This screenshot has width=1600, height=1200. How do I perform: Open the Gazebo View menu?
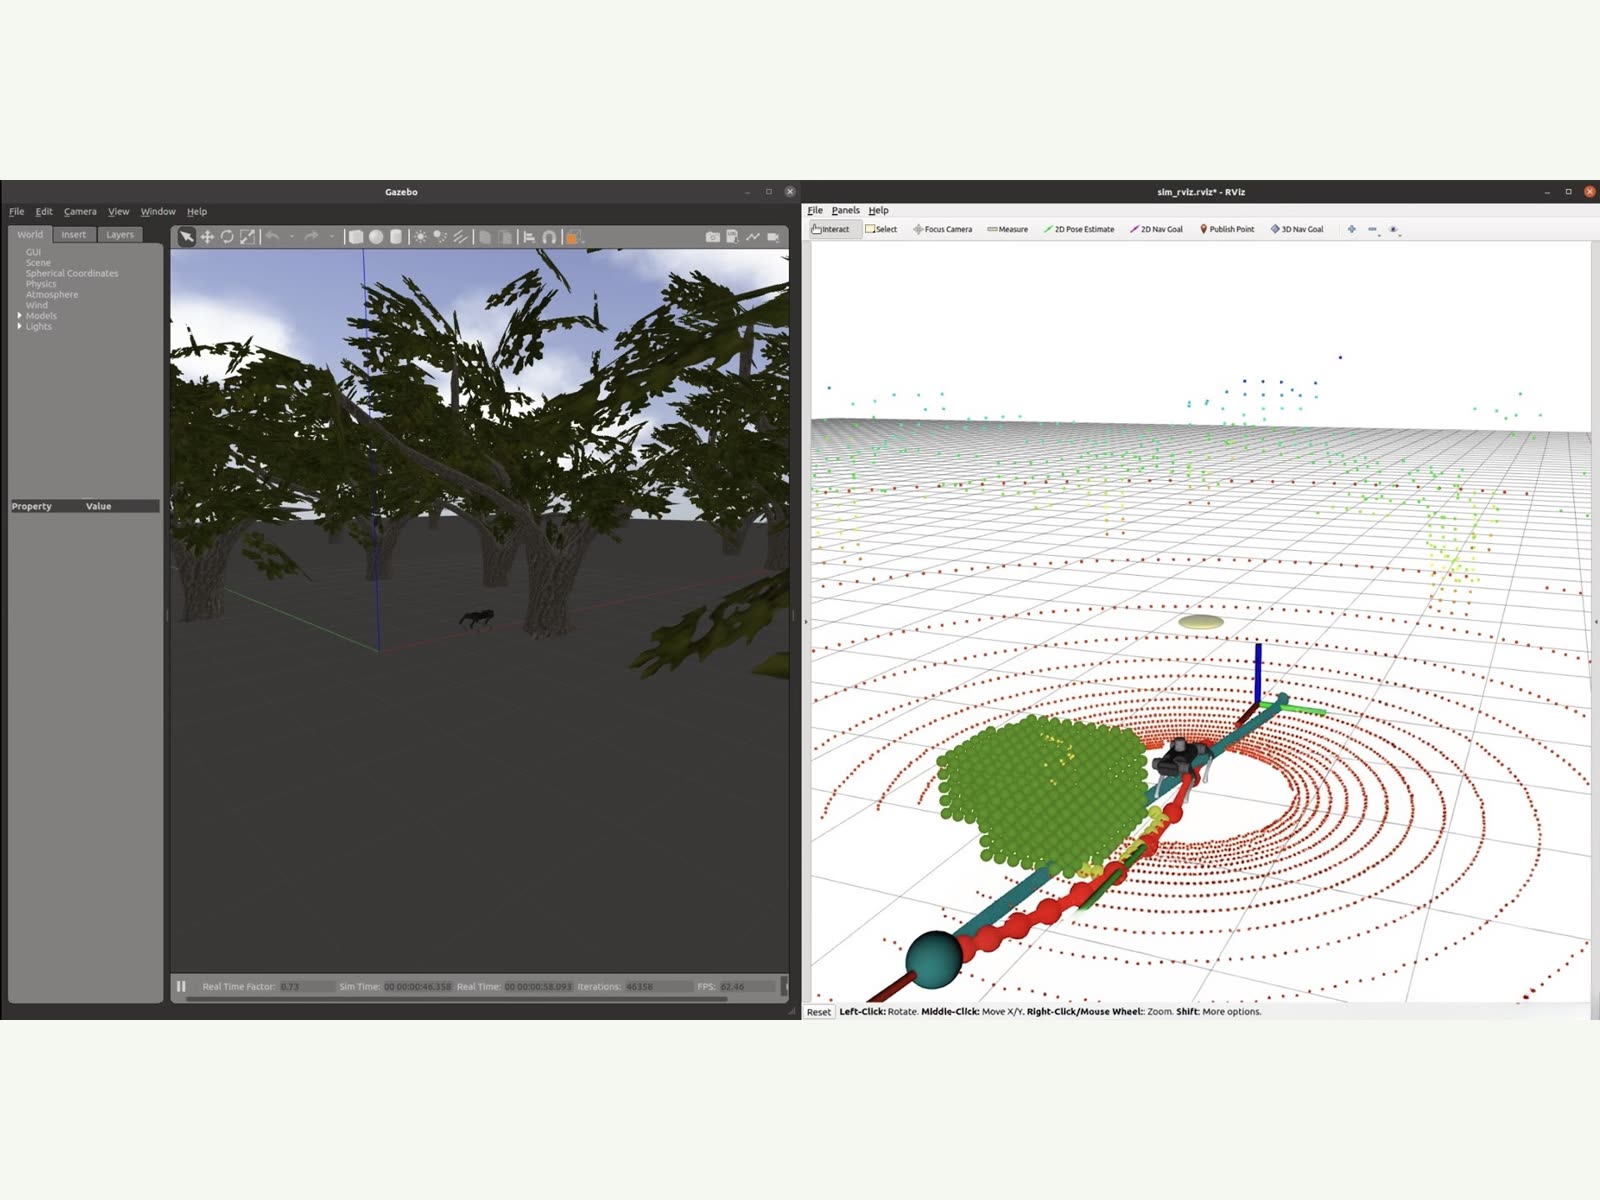118,211
